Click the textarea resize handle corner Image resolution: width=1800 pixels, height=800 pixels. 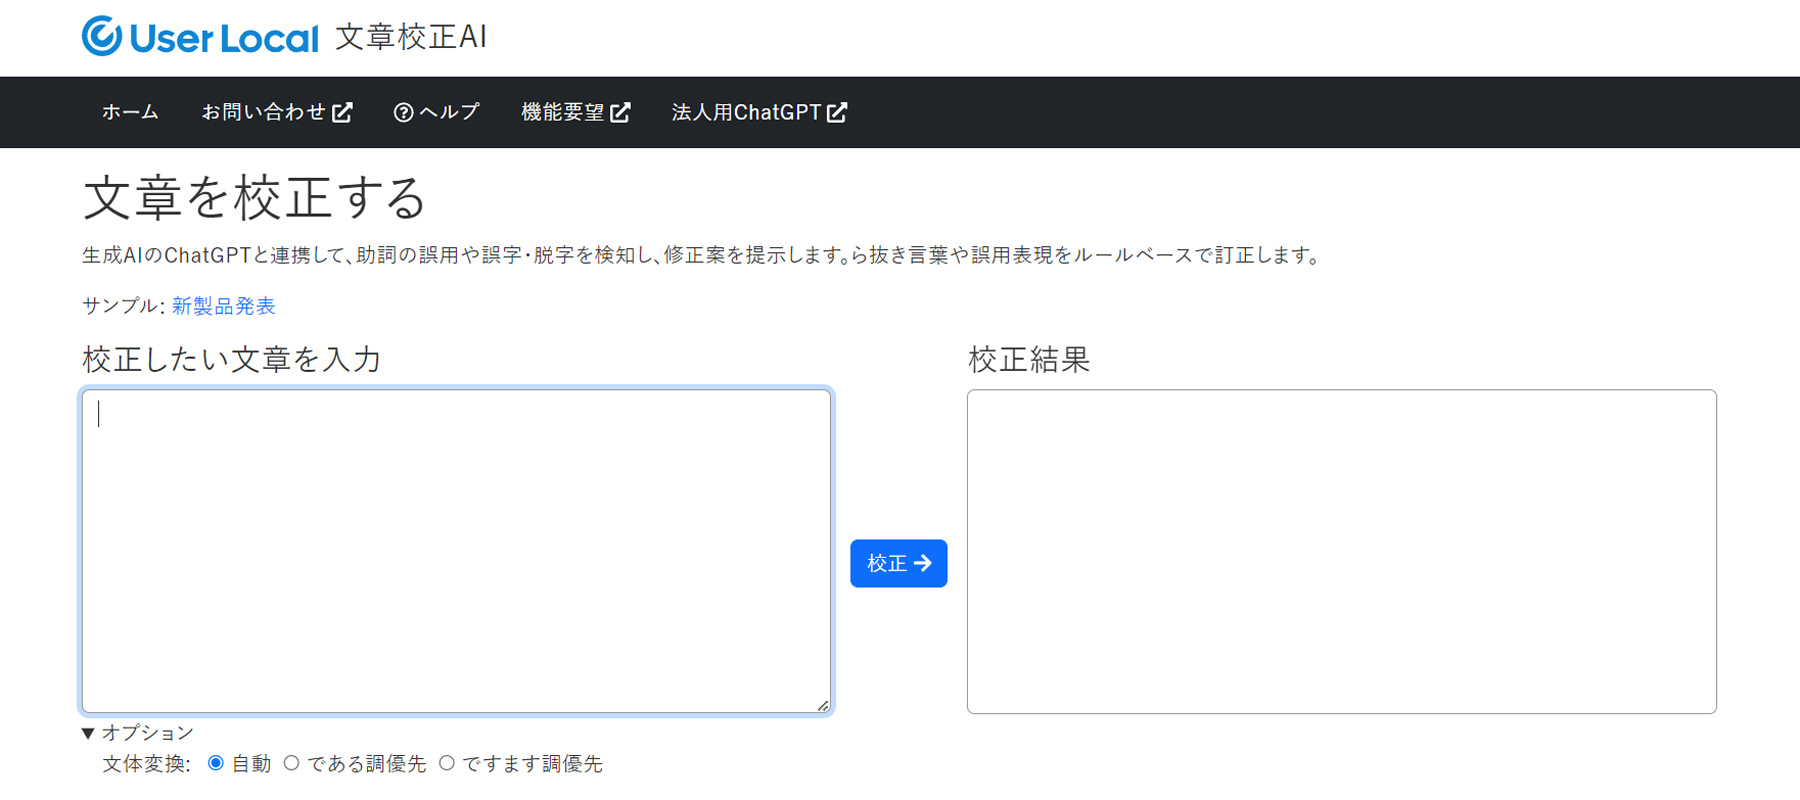[x=823, y=705]
